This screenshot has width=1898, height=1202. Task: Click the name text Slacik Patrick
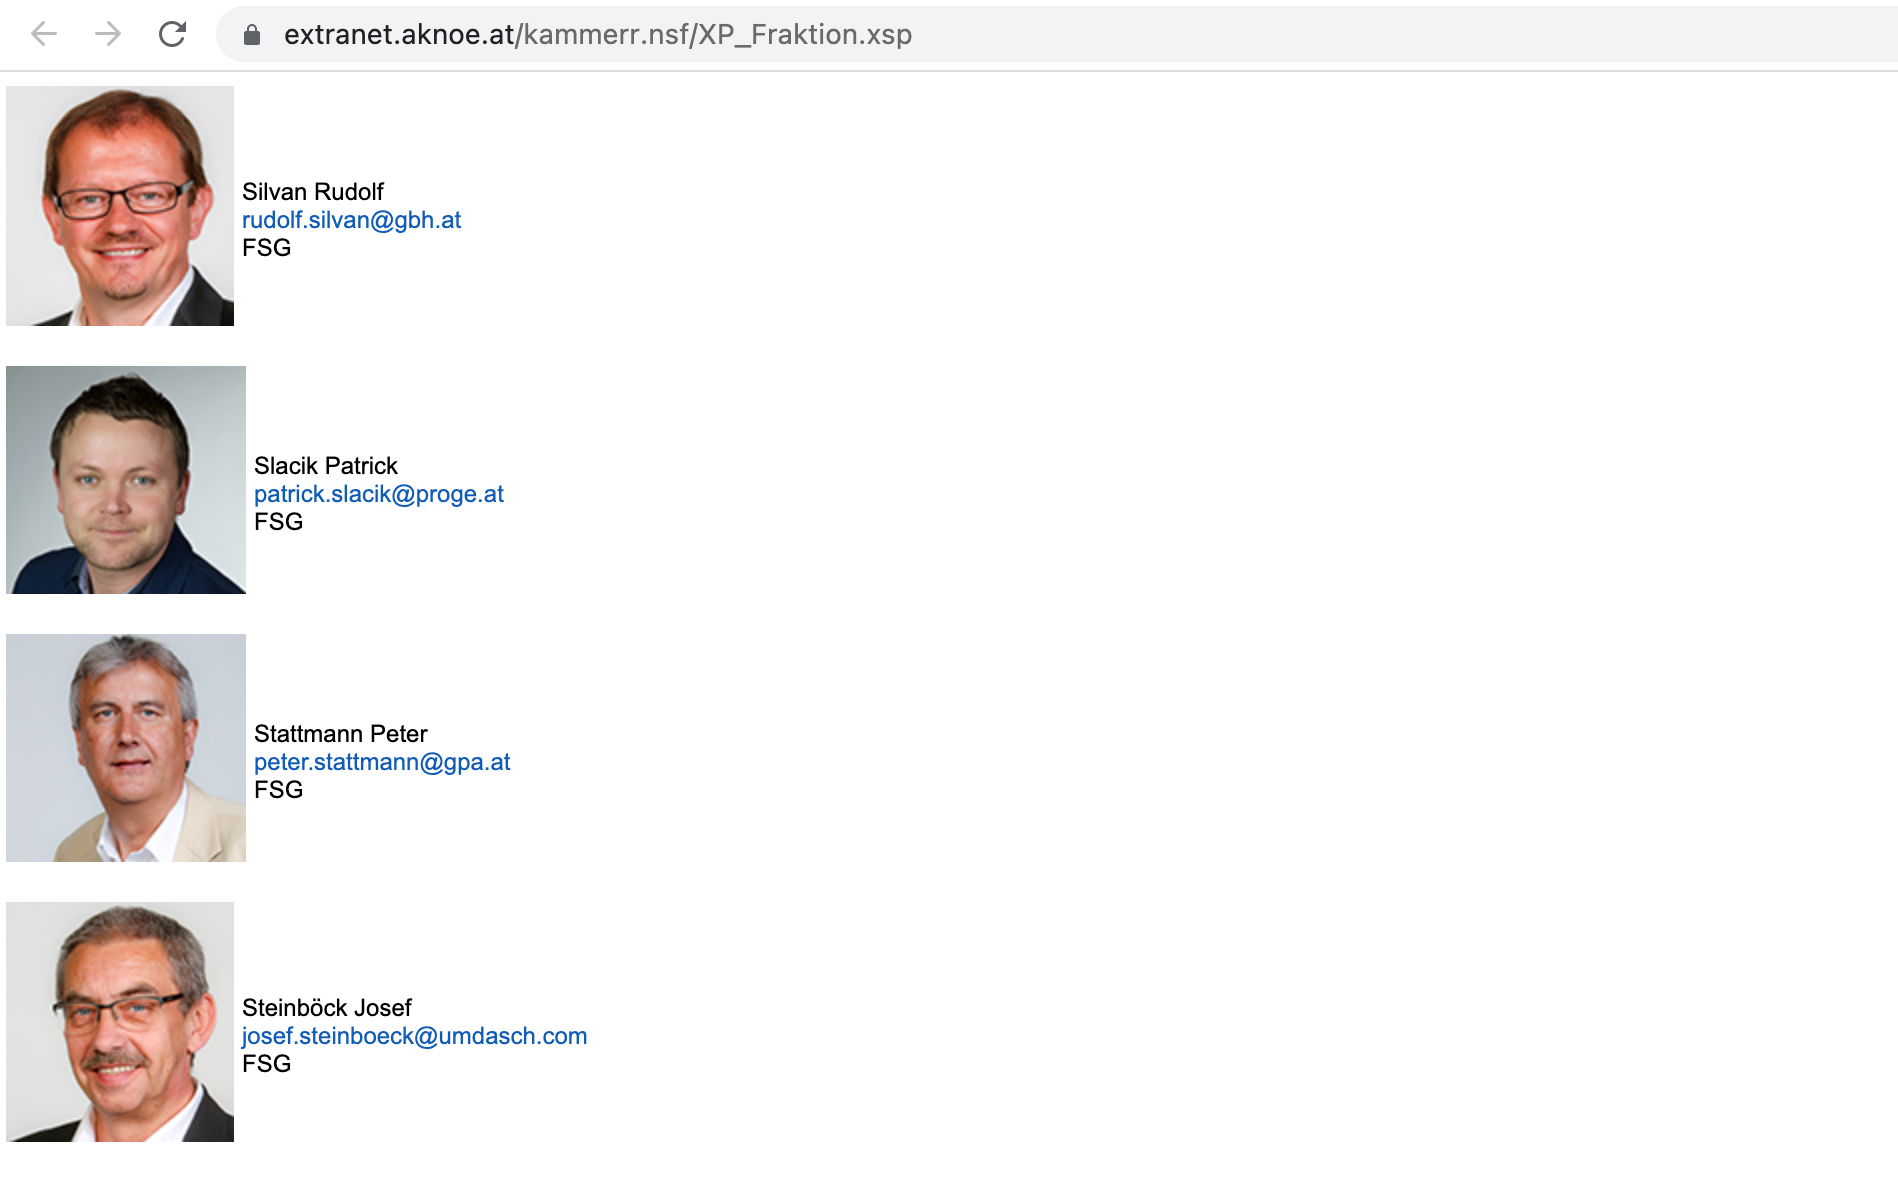(326, 466)
